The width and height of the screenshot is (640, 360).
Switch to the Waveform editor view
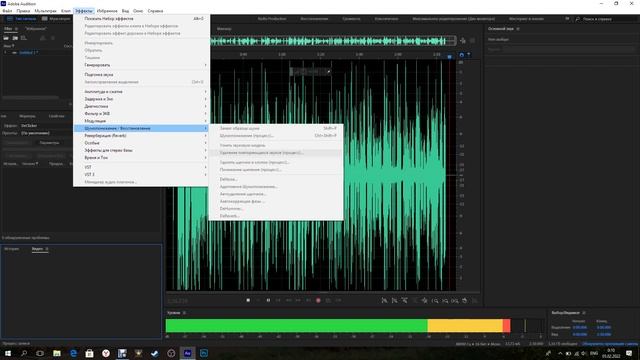click(22, 19)
